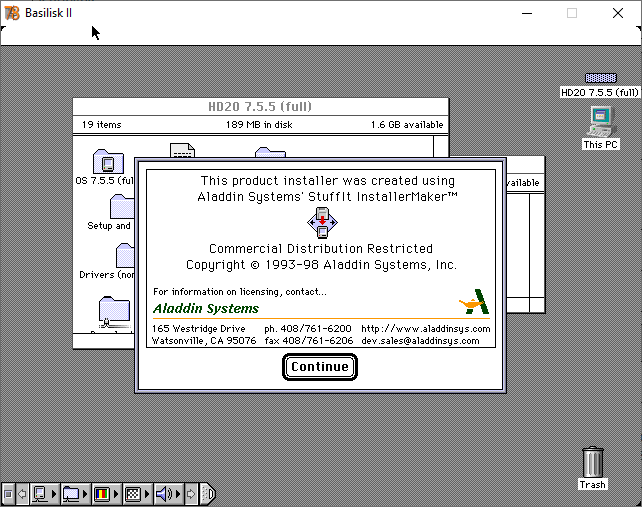Click the dev.sales@aladdinsys.com email text

click(x=420, y=340)
